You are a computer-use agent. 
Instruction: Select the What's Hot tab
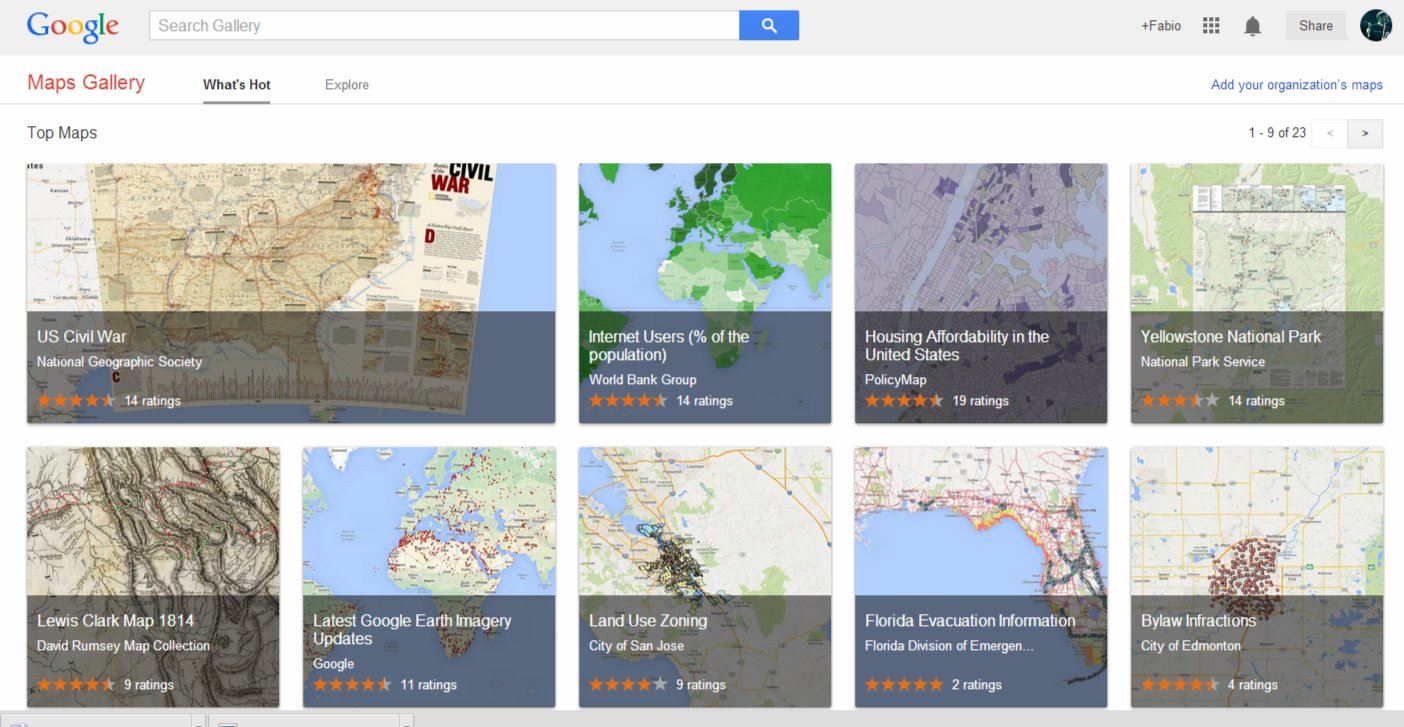(x=237, y=85)
